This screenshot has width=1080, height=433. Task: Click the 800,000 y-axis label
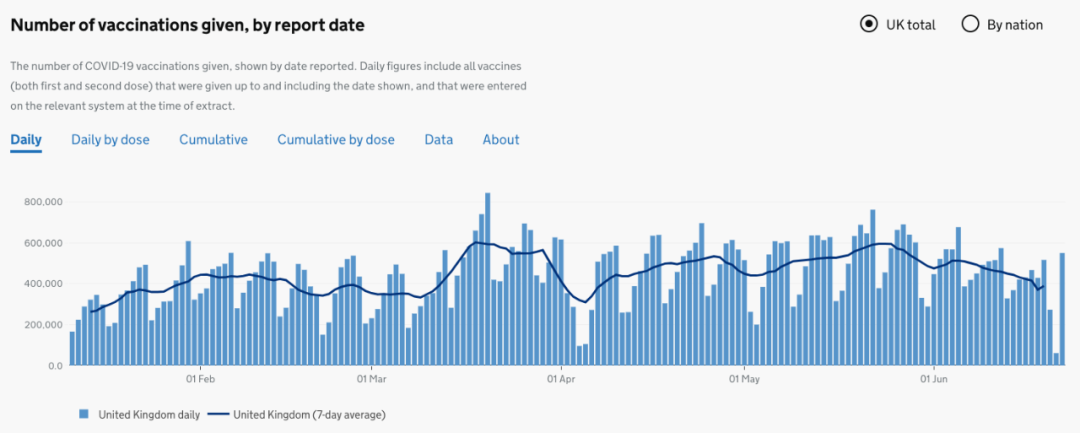pyautogui.click(x=45, y=202)
